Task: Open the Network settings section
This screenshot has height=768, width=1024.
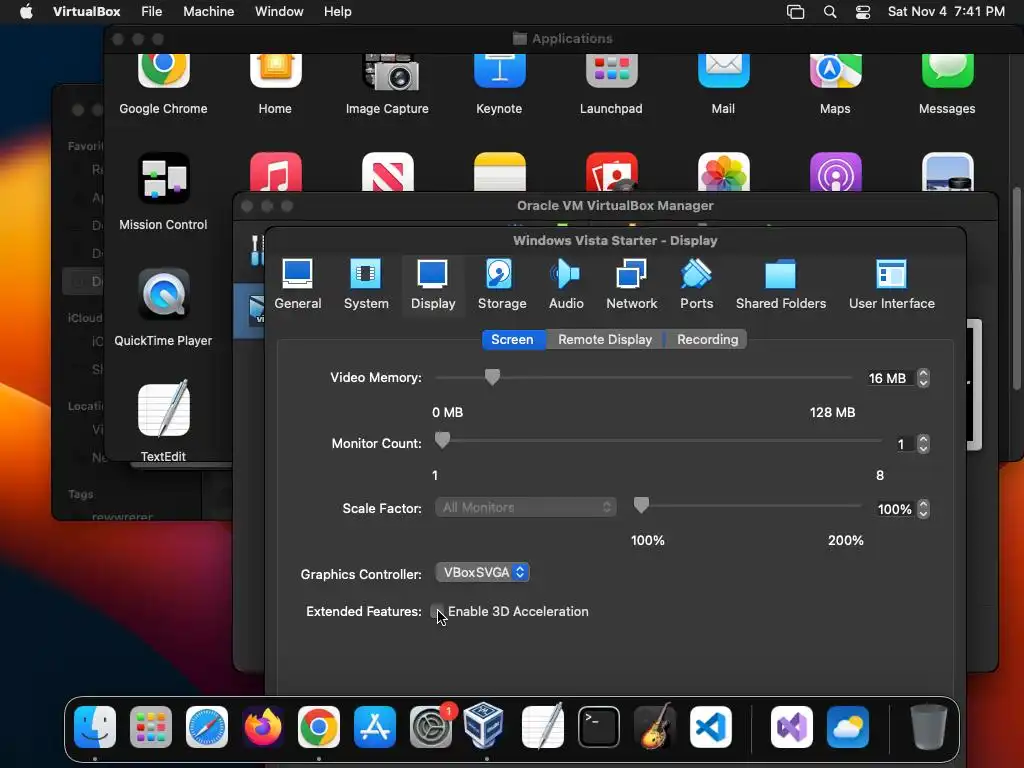Action: pos(632,285)
